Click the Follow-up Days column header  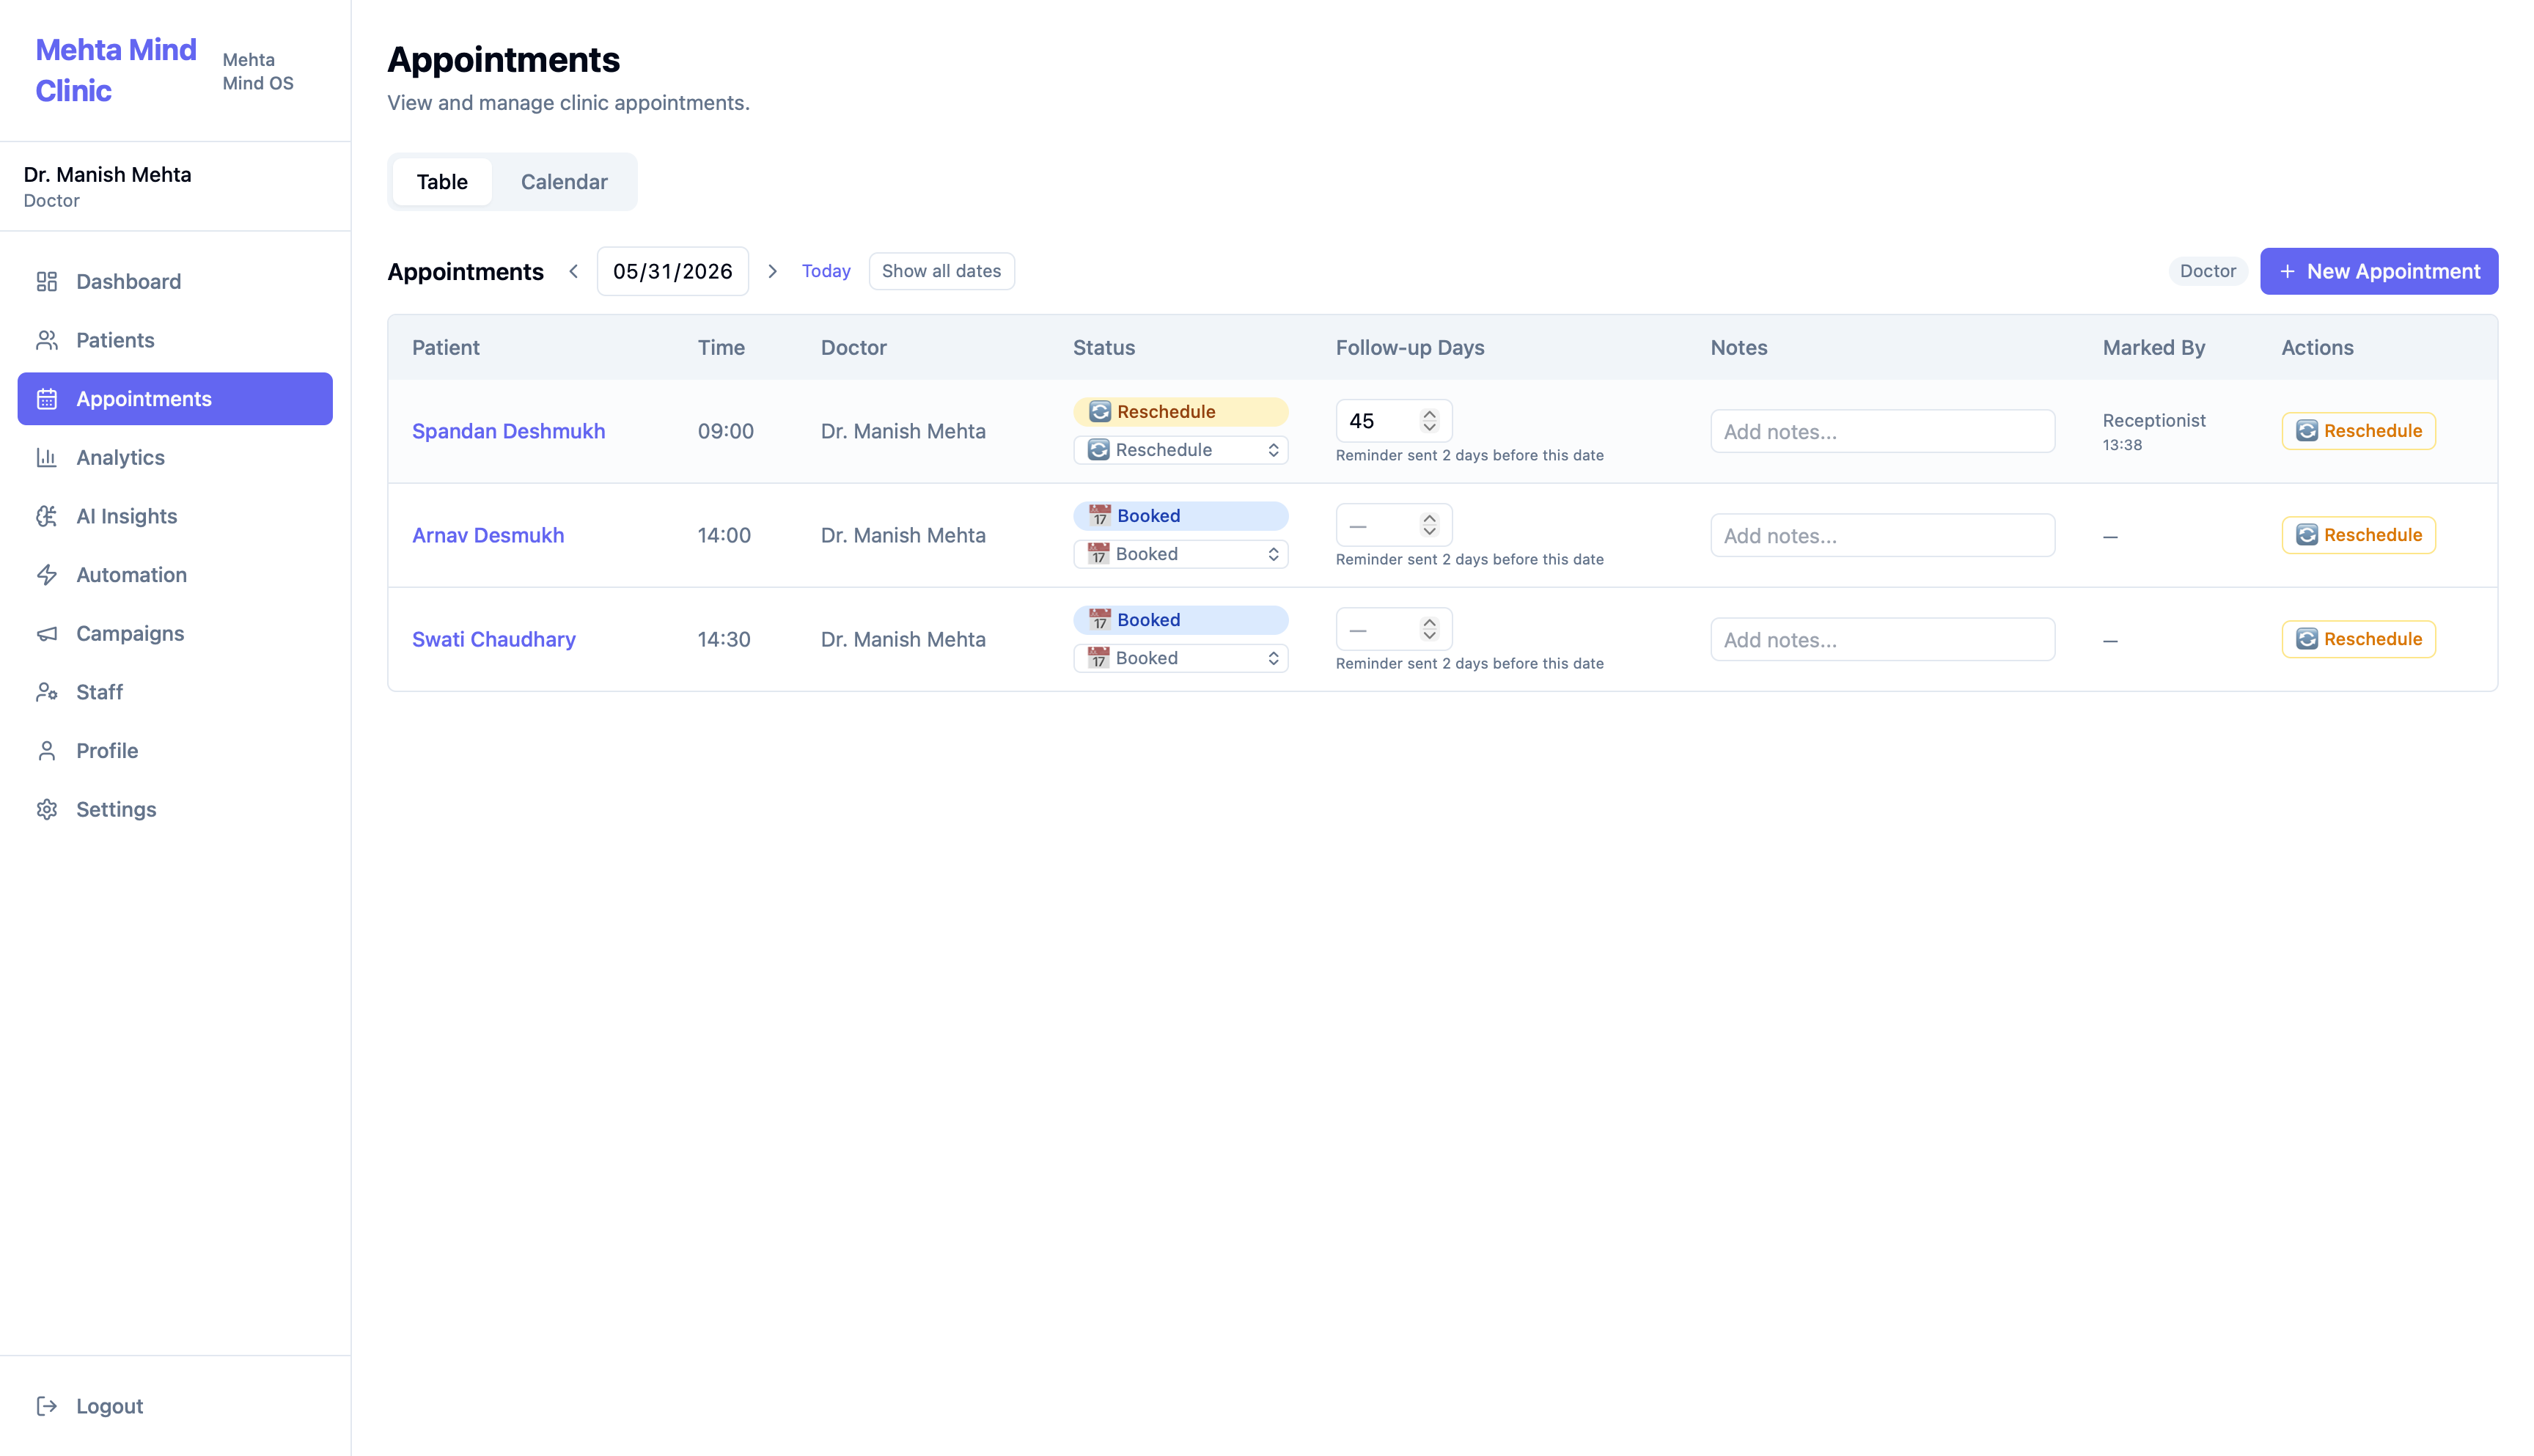pyautogui.click(x=1410, y=348)
